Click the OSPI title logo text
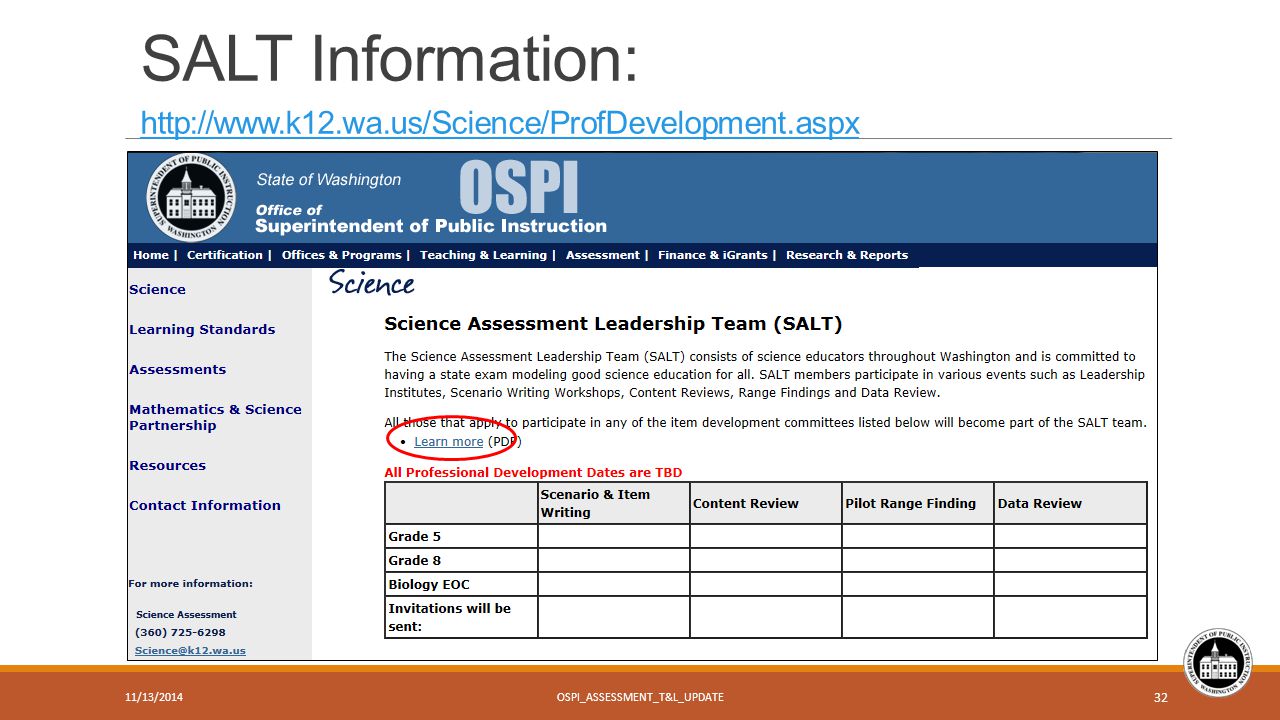The height and width of the screenshot is (720, 1280). 519,187
